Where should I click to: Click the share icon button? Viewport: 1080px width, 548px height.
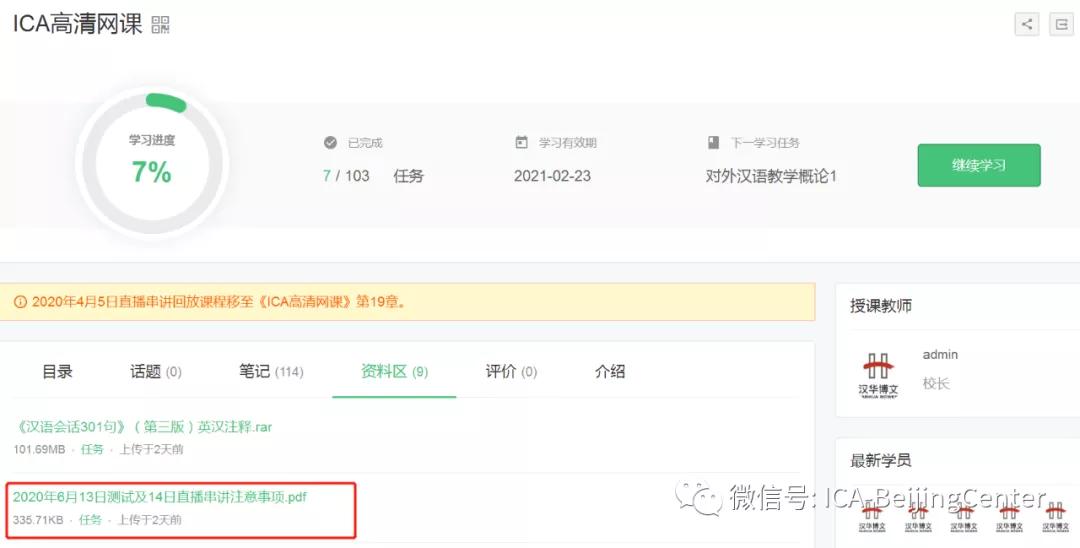(1026, 24)
